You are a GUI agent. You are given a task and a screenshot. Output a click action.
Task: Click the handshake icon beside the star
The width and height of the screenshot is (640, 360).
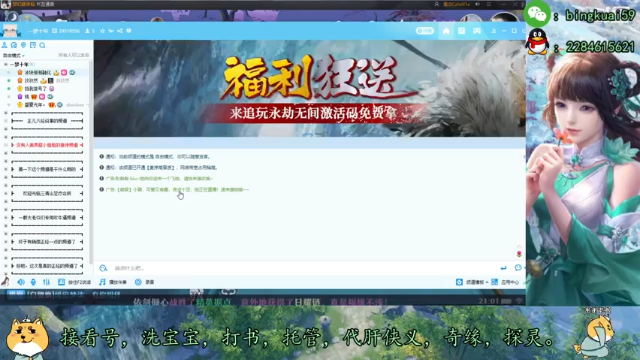pyautogui.click(x=111, y=31)
